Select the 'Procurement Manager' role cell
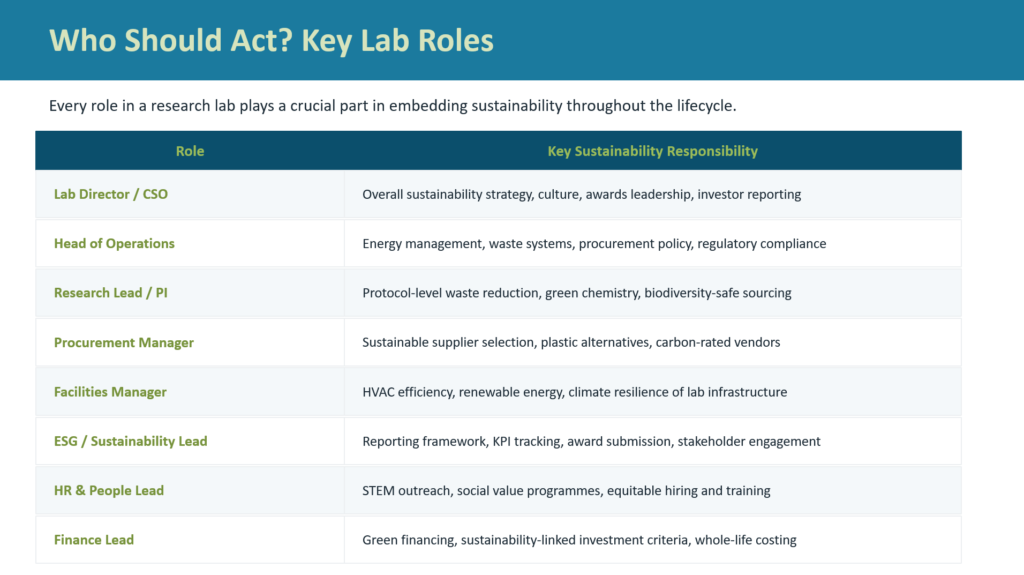 point(190,342)
